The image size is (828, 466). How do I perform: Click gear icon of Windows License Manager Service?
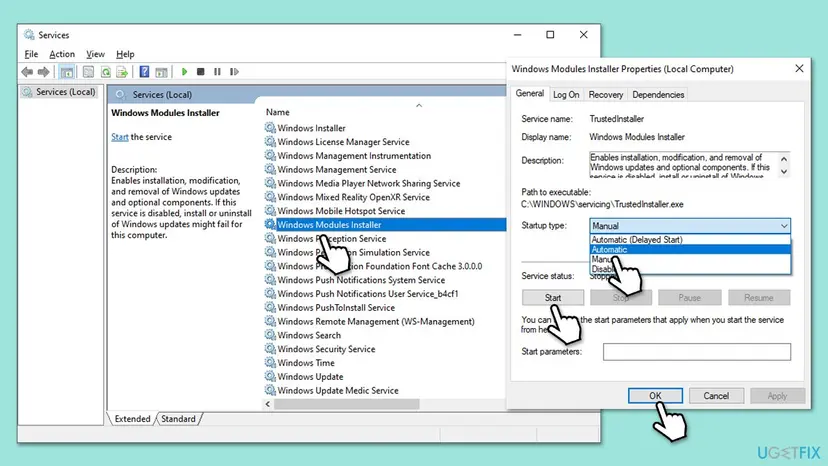point(270,142)
